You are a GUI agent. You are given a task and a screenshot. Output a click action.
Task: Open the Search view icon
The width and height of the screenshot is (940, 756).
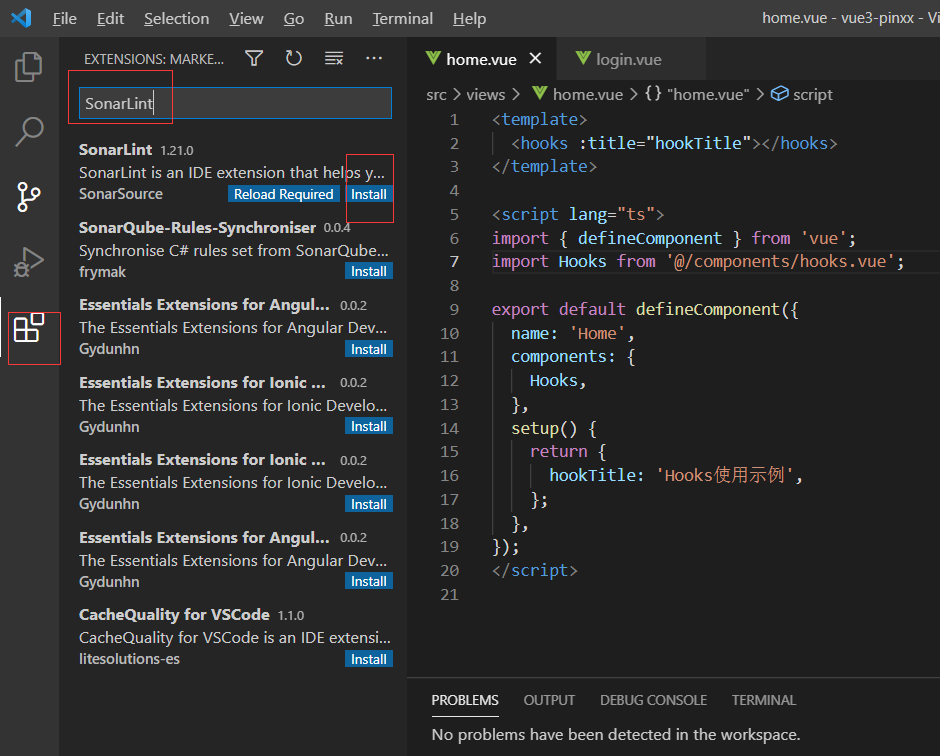pos(29,131)
